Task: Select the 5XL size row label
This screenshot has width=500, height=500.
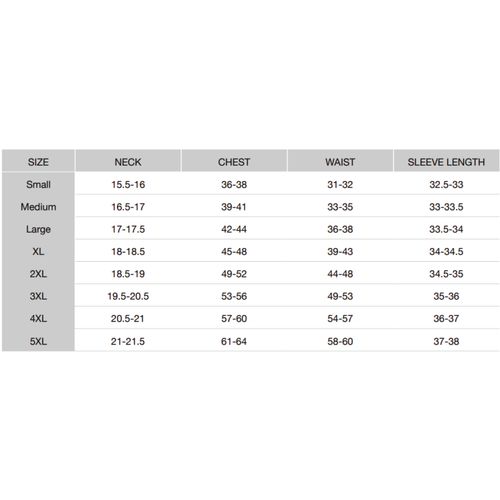Action: tap(38, 341)
